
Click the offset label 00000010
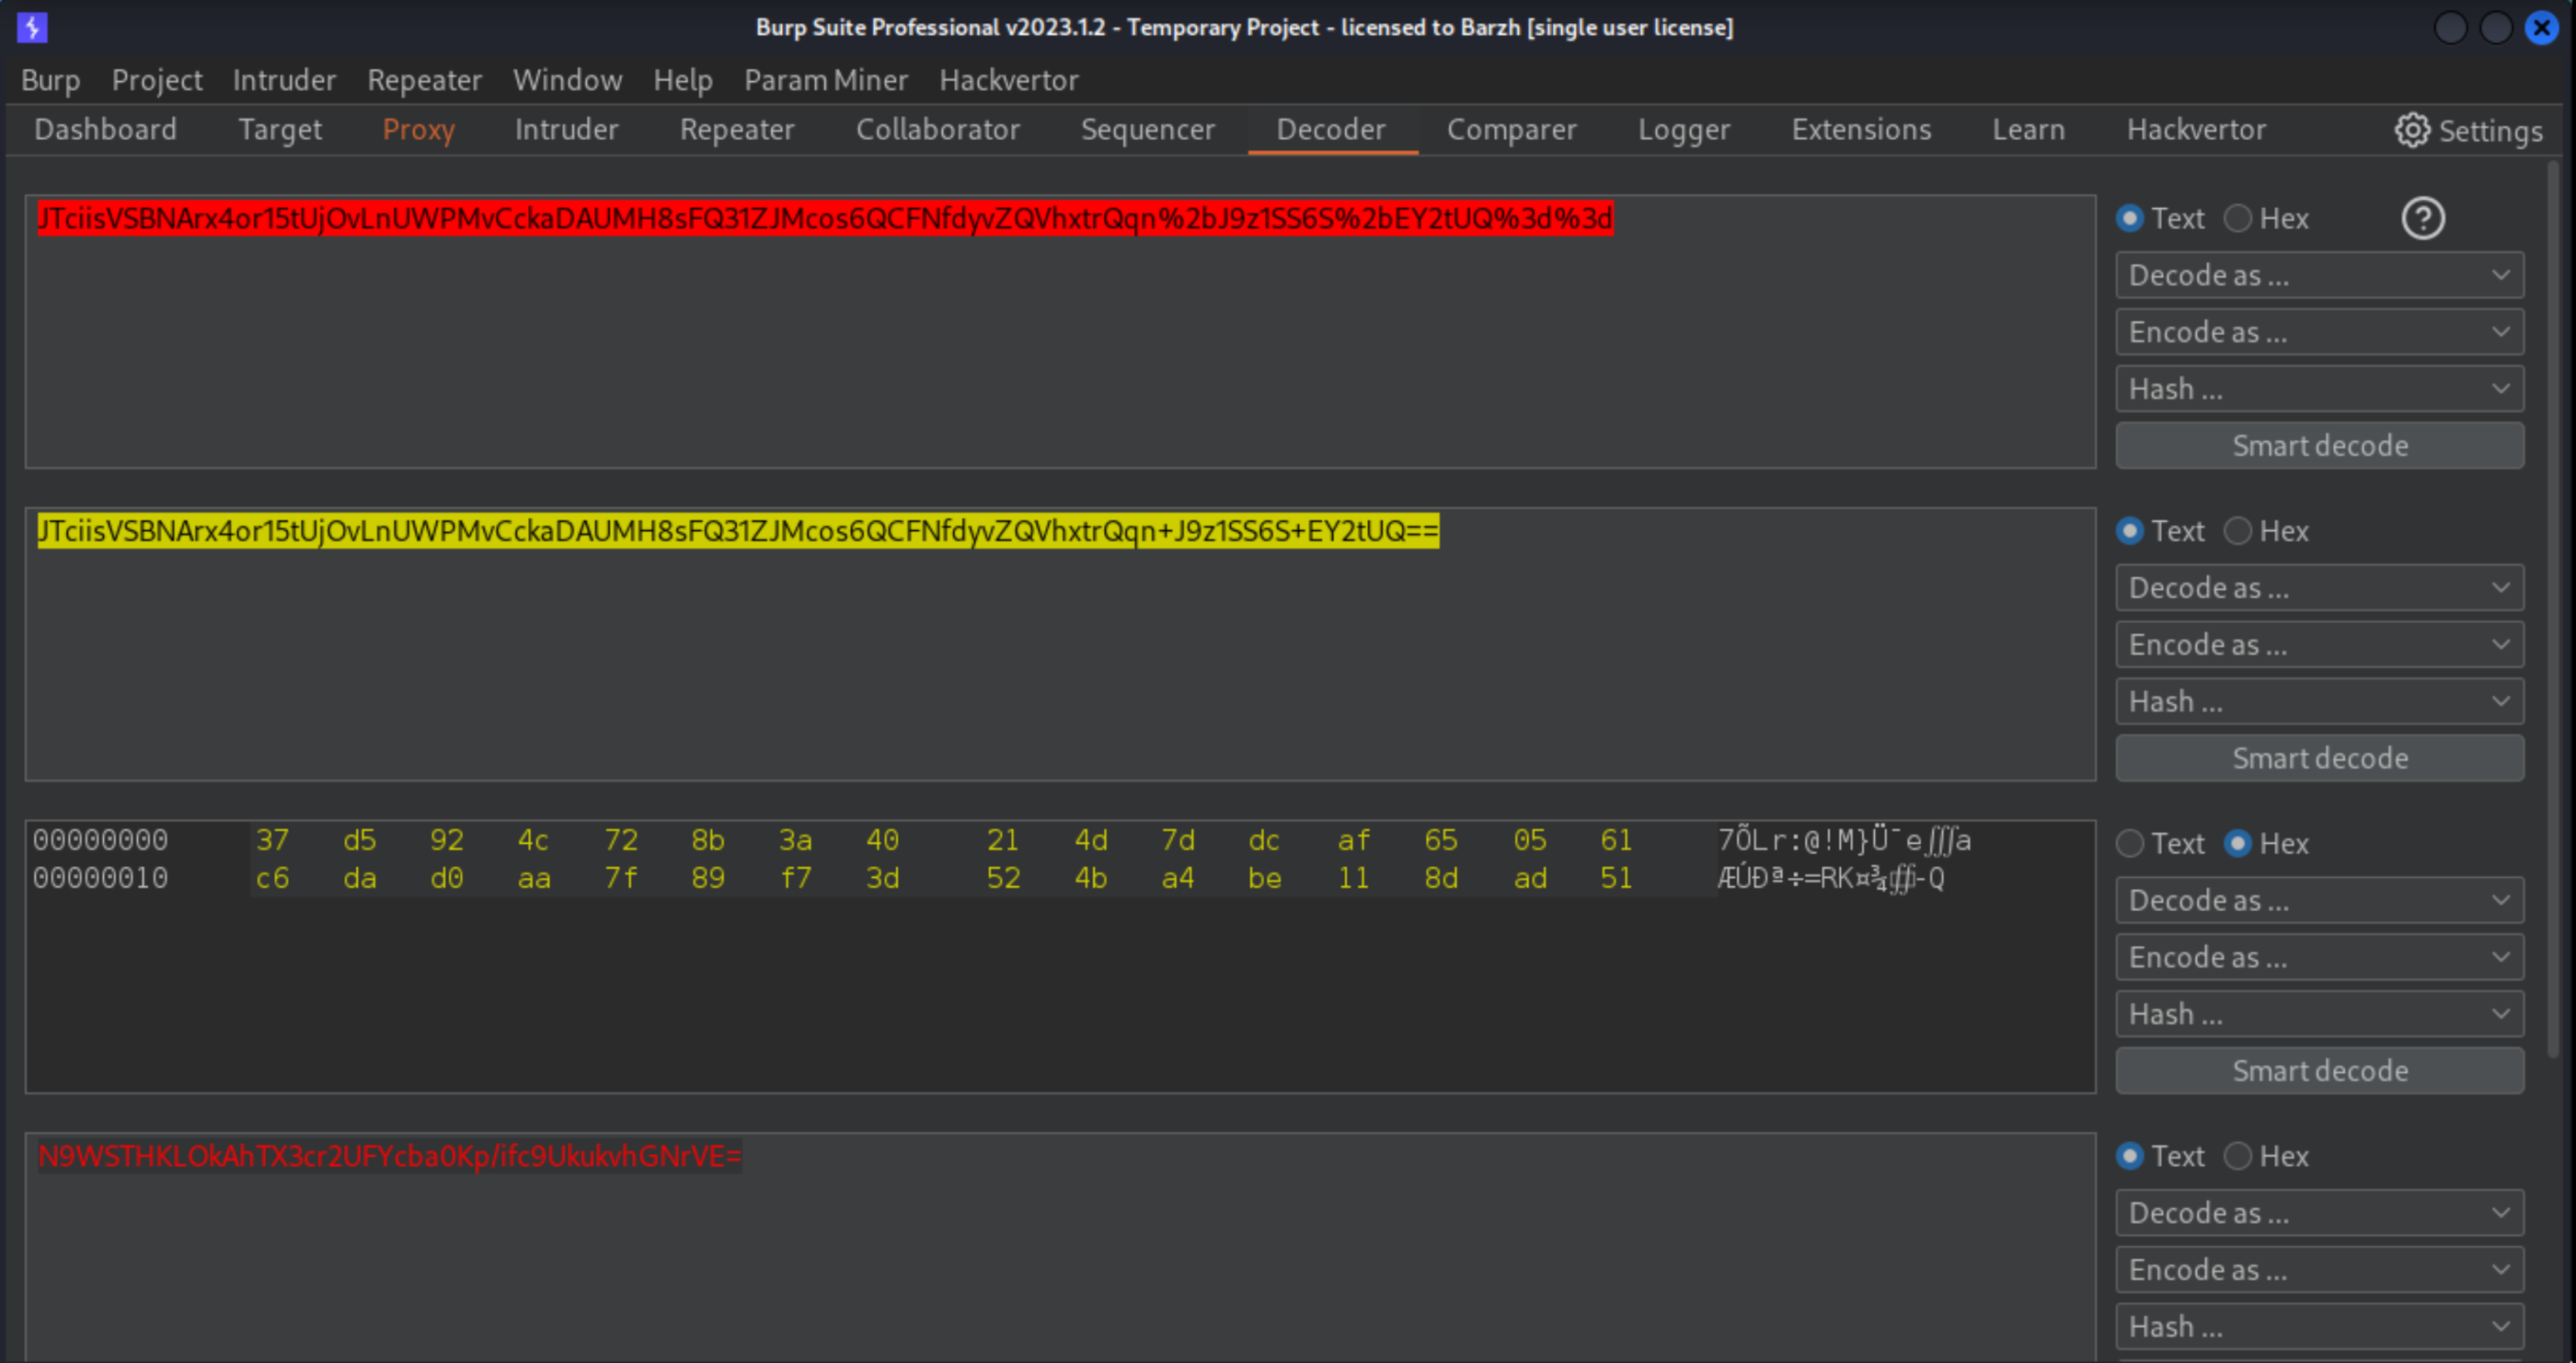pos(100,878)
